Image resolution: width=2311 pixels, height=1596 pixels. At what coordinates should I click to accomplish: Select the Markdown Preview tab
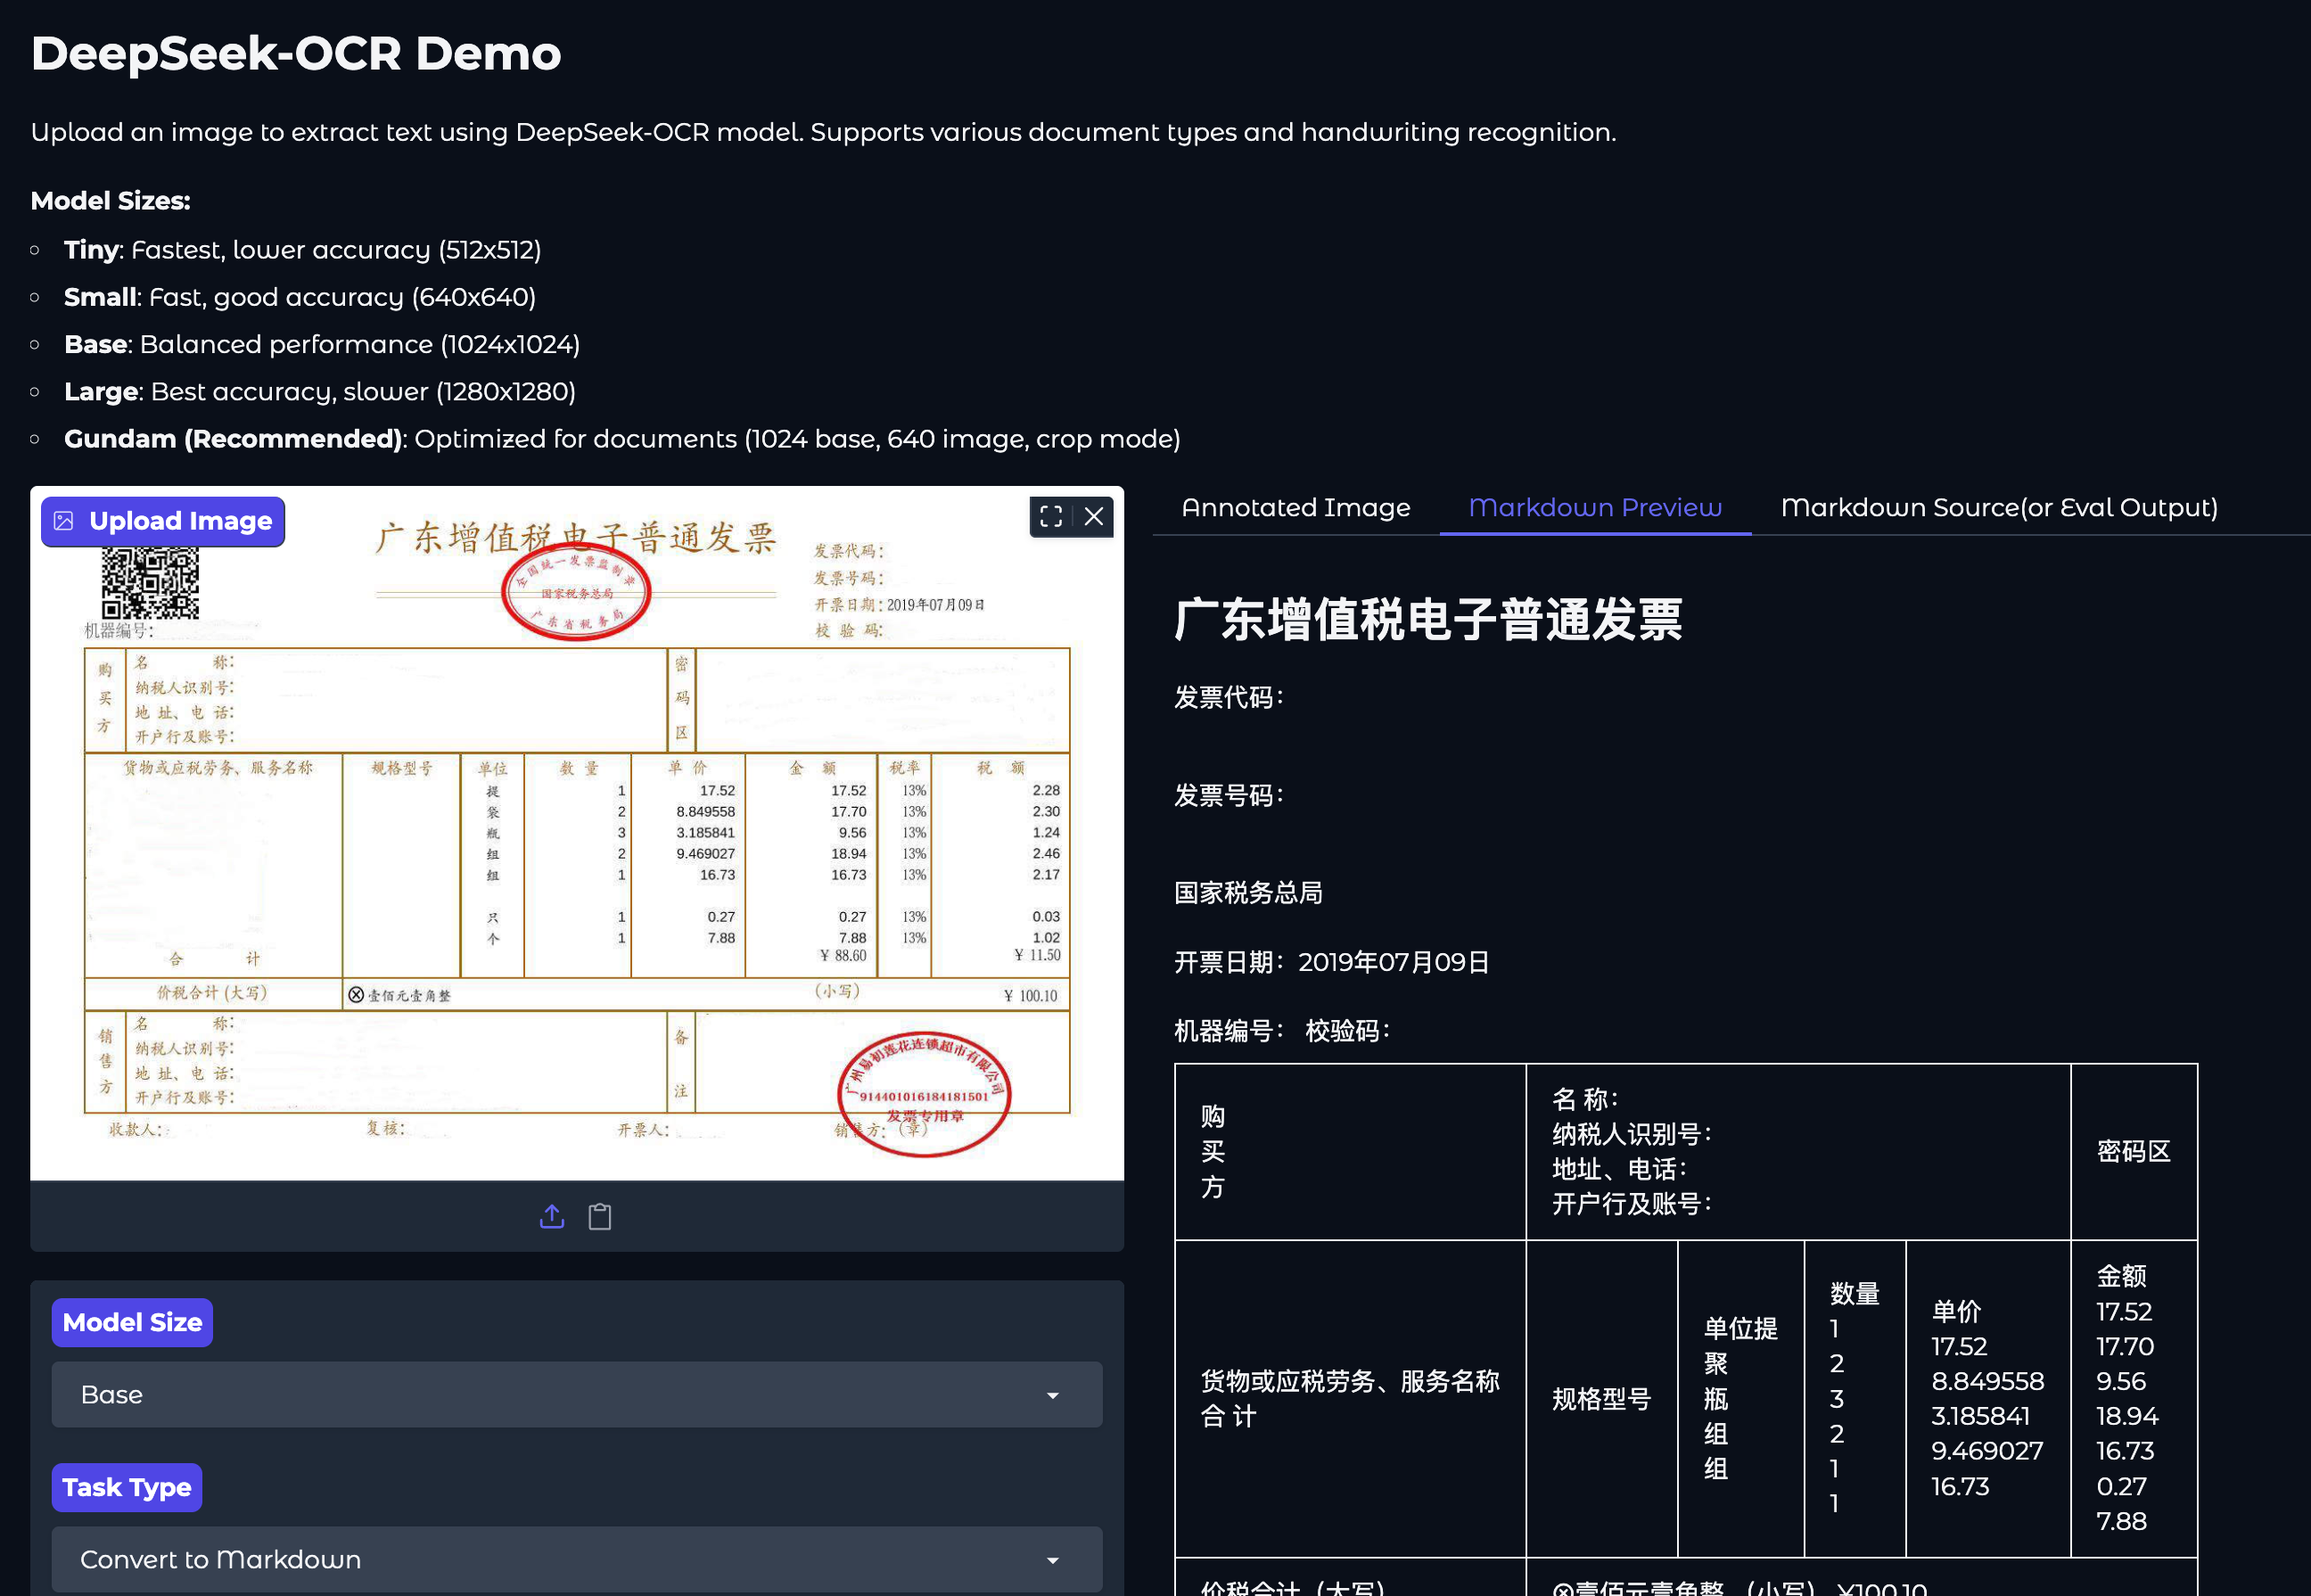pos(1594,508)
